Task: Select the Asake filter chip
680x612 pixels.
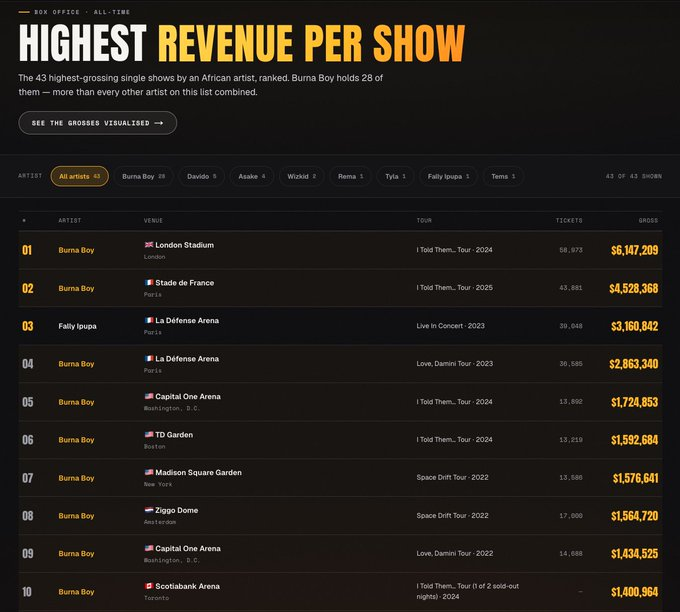Action: point(252,176)
